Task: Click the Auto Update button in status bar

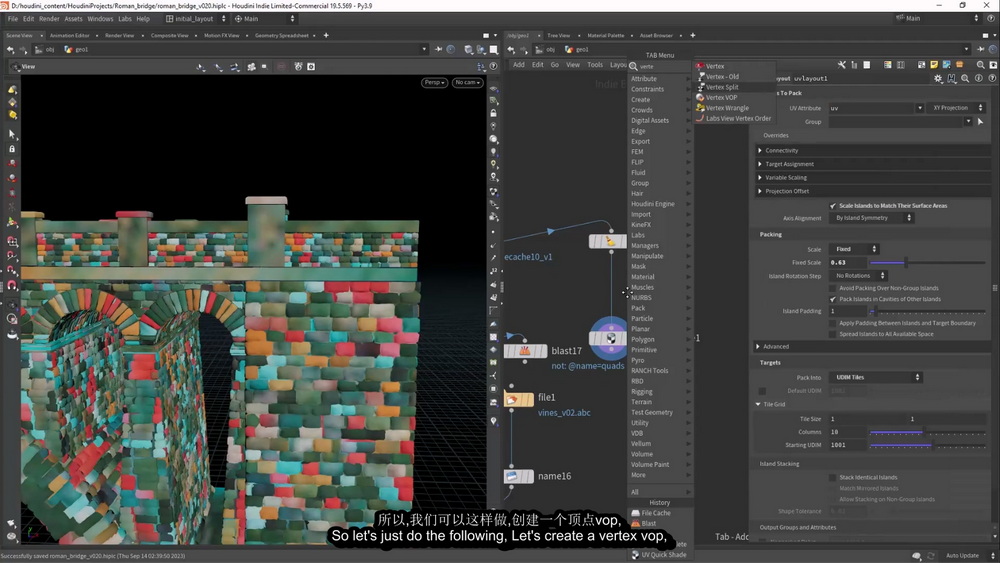Action: (962, 556)
